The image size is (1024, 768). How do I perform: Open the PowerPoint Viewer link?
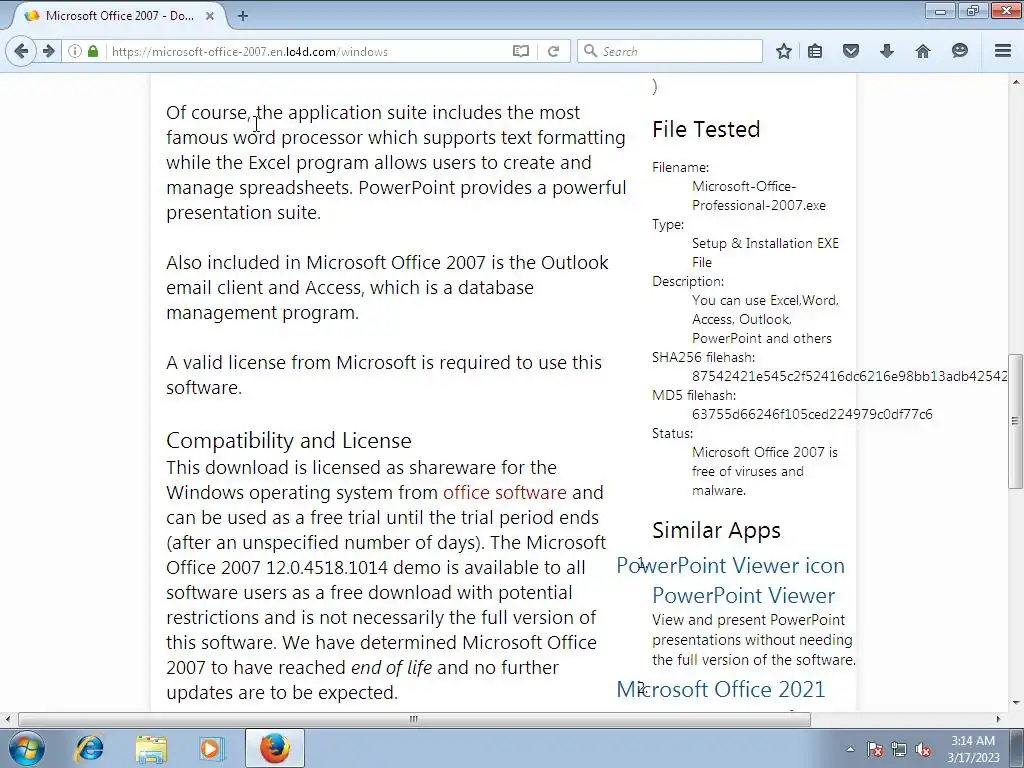point(743,595)
